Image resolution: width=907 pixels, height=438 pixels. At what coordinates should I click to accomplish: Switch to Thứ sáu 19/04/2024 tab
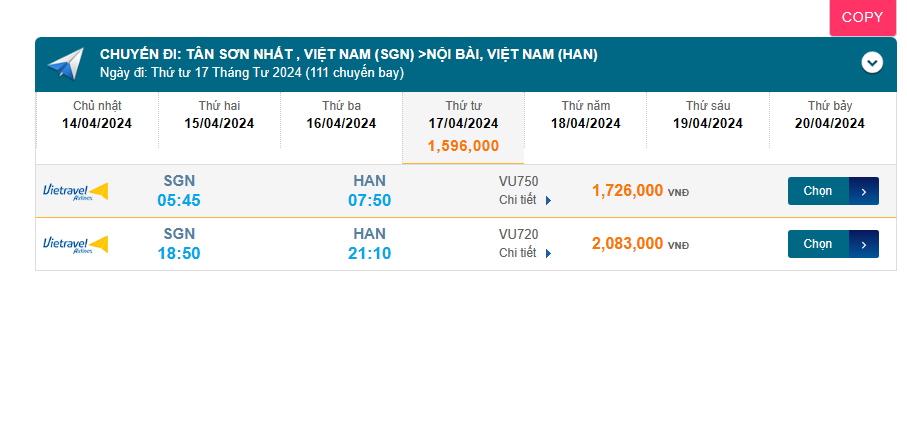coord(707,115)
